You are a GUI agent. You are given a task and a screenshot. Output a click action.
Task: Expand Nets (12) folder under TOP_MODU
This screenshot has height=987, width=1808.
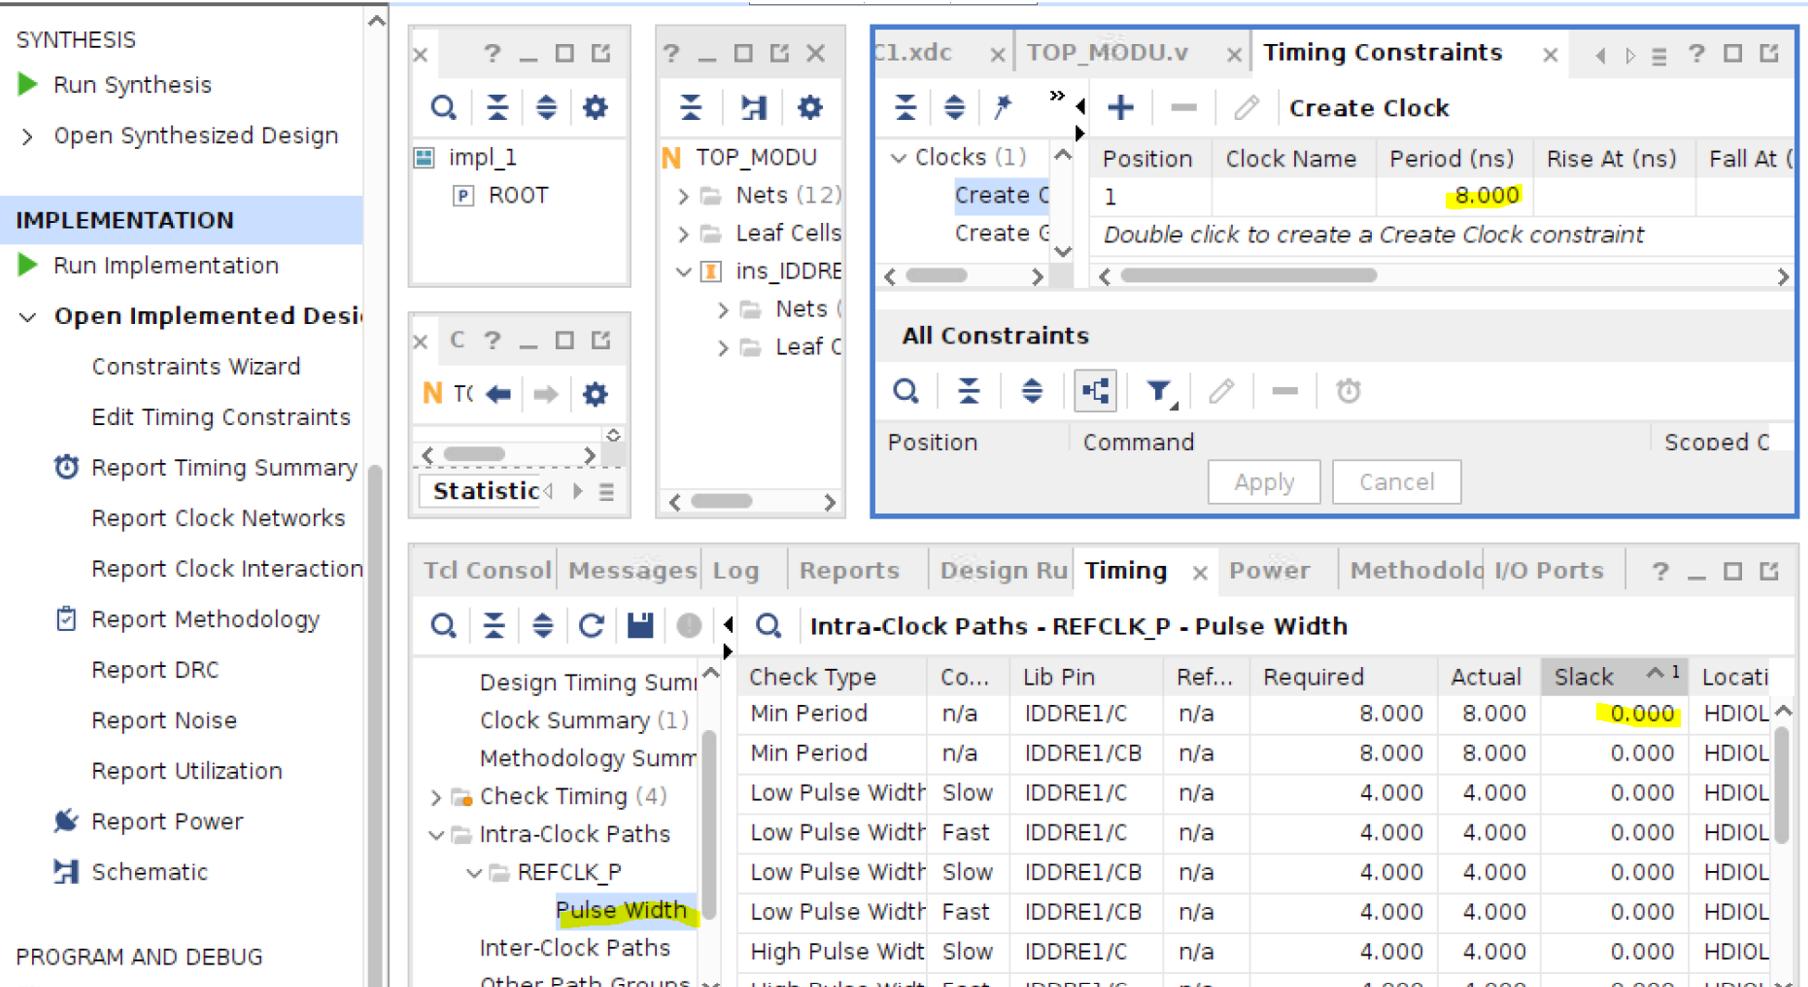[683, 196]
